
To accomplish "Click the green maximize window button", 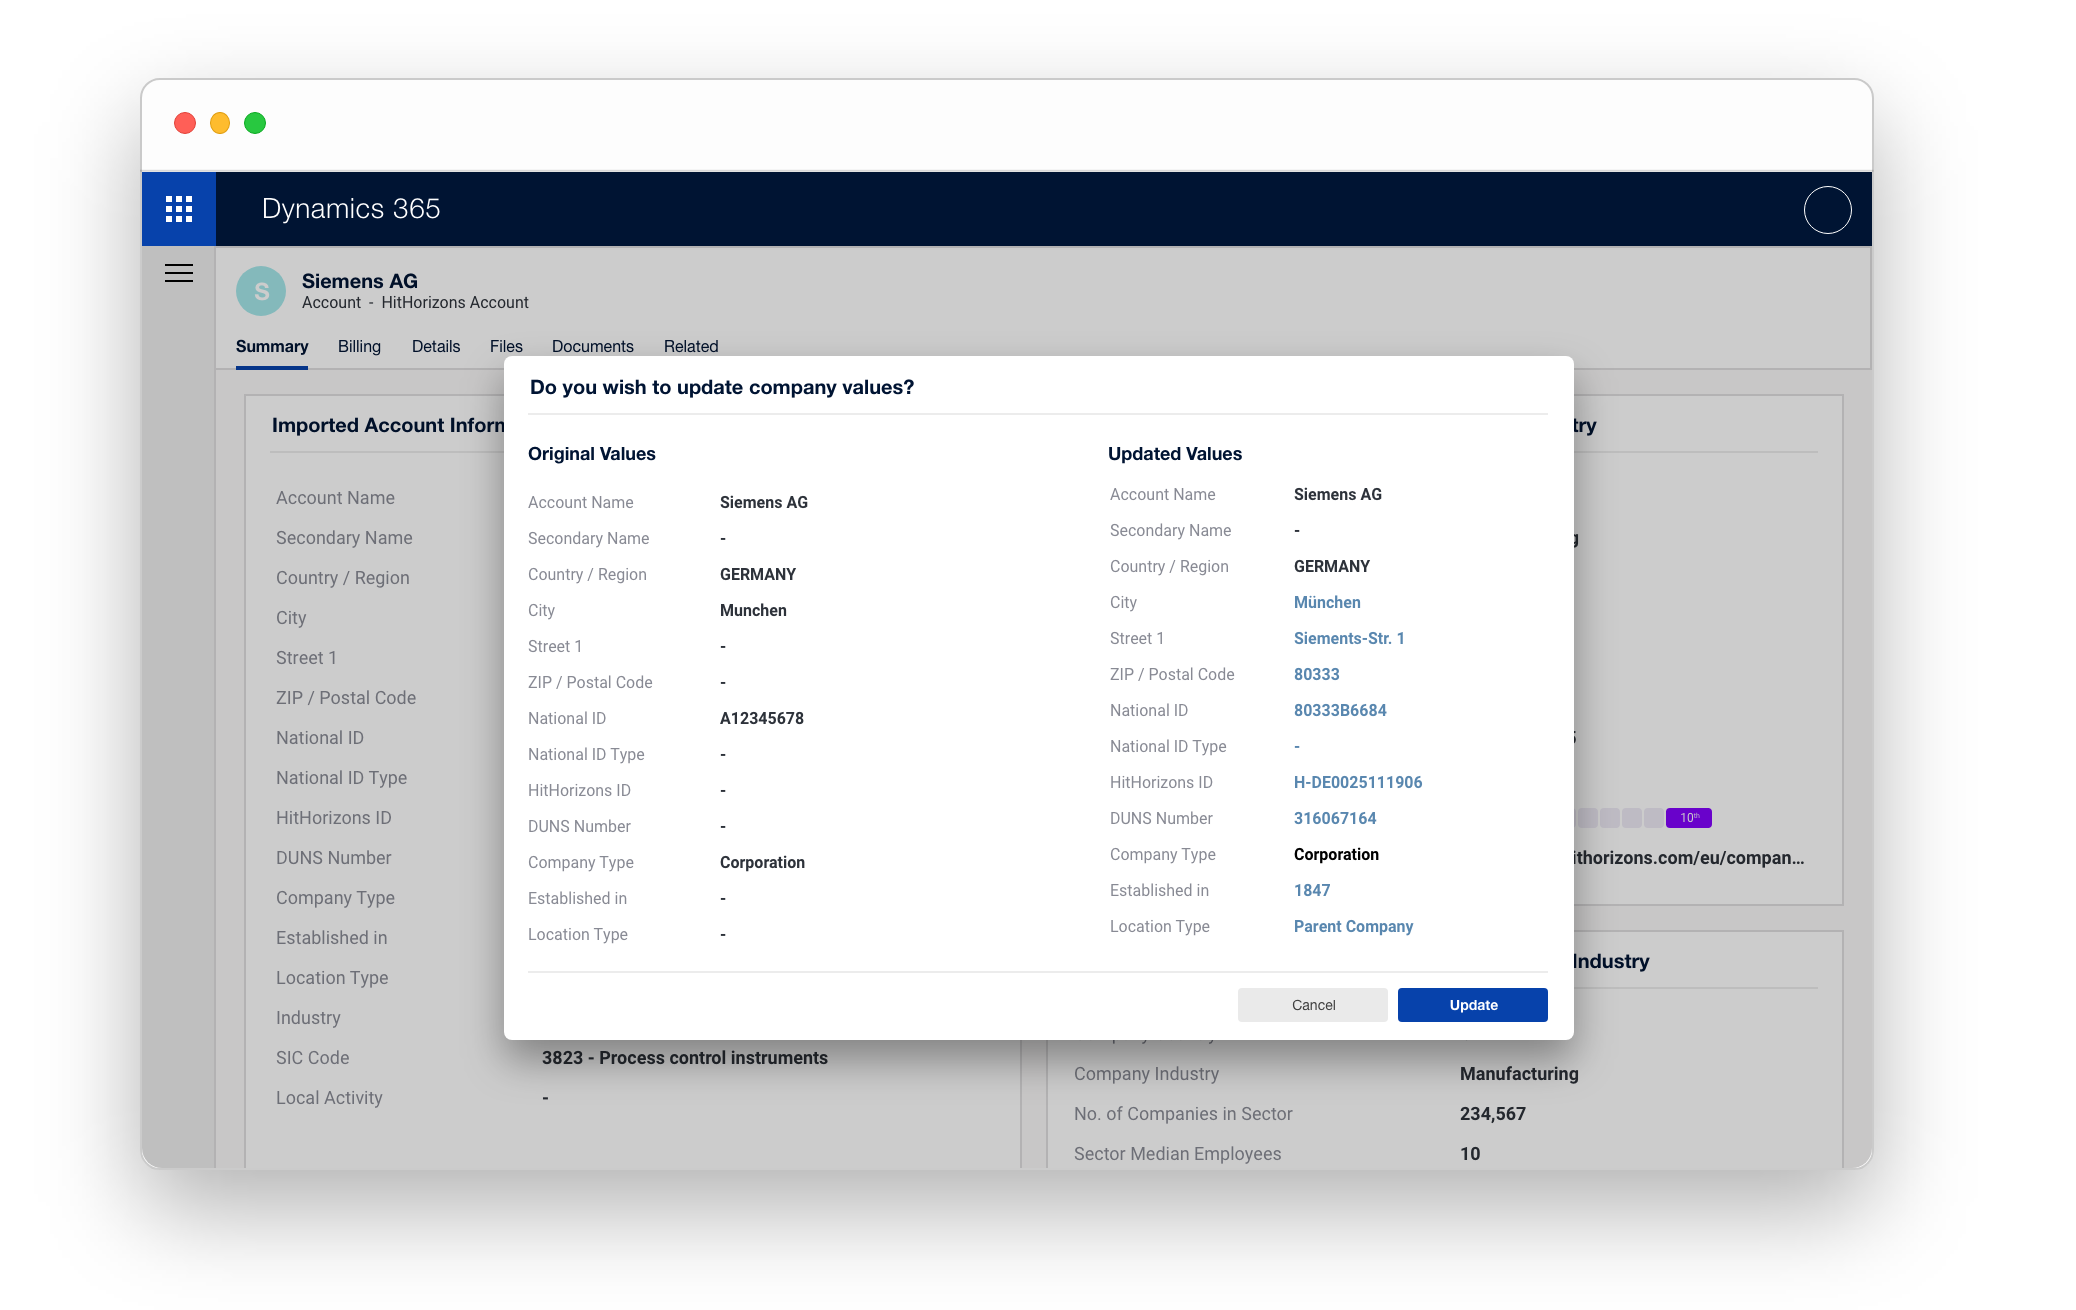I will pyautogui.click(x=255, y=123).
